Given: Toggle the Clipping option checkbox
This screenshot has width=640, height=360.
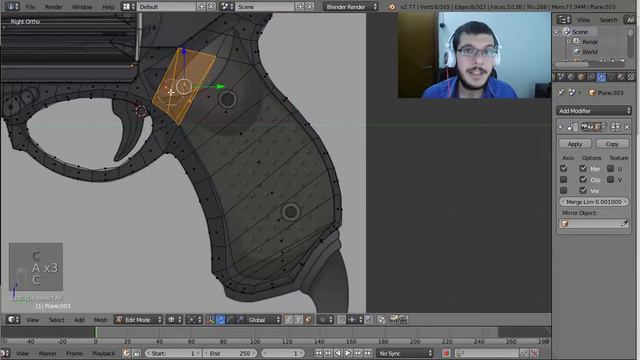Looking at the screenshot, I should (x=583, y=180).
